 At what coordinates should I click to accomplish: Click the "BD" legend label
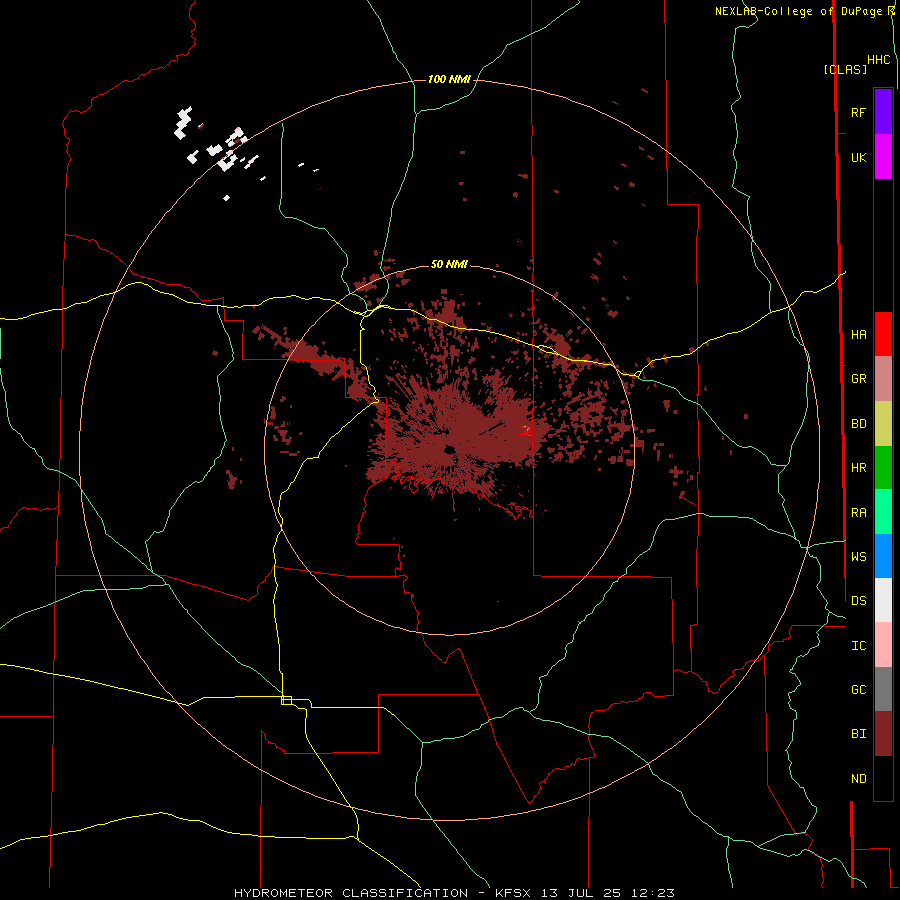[858, 424]
